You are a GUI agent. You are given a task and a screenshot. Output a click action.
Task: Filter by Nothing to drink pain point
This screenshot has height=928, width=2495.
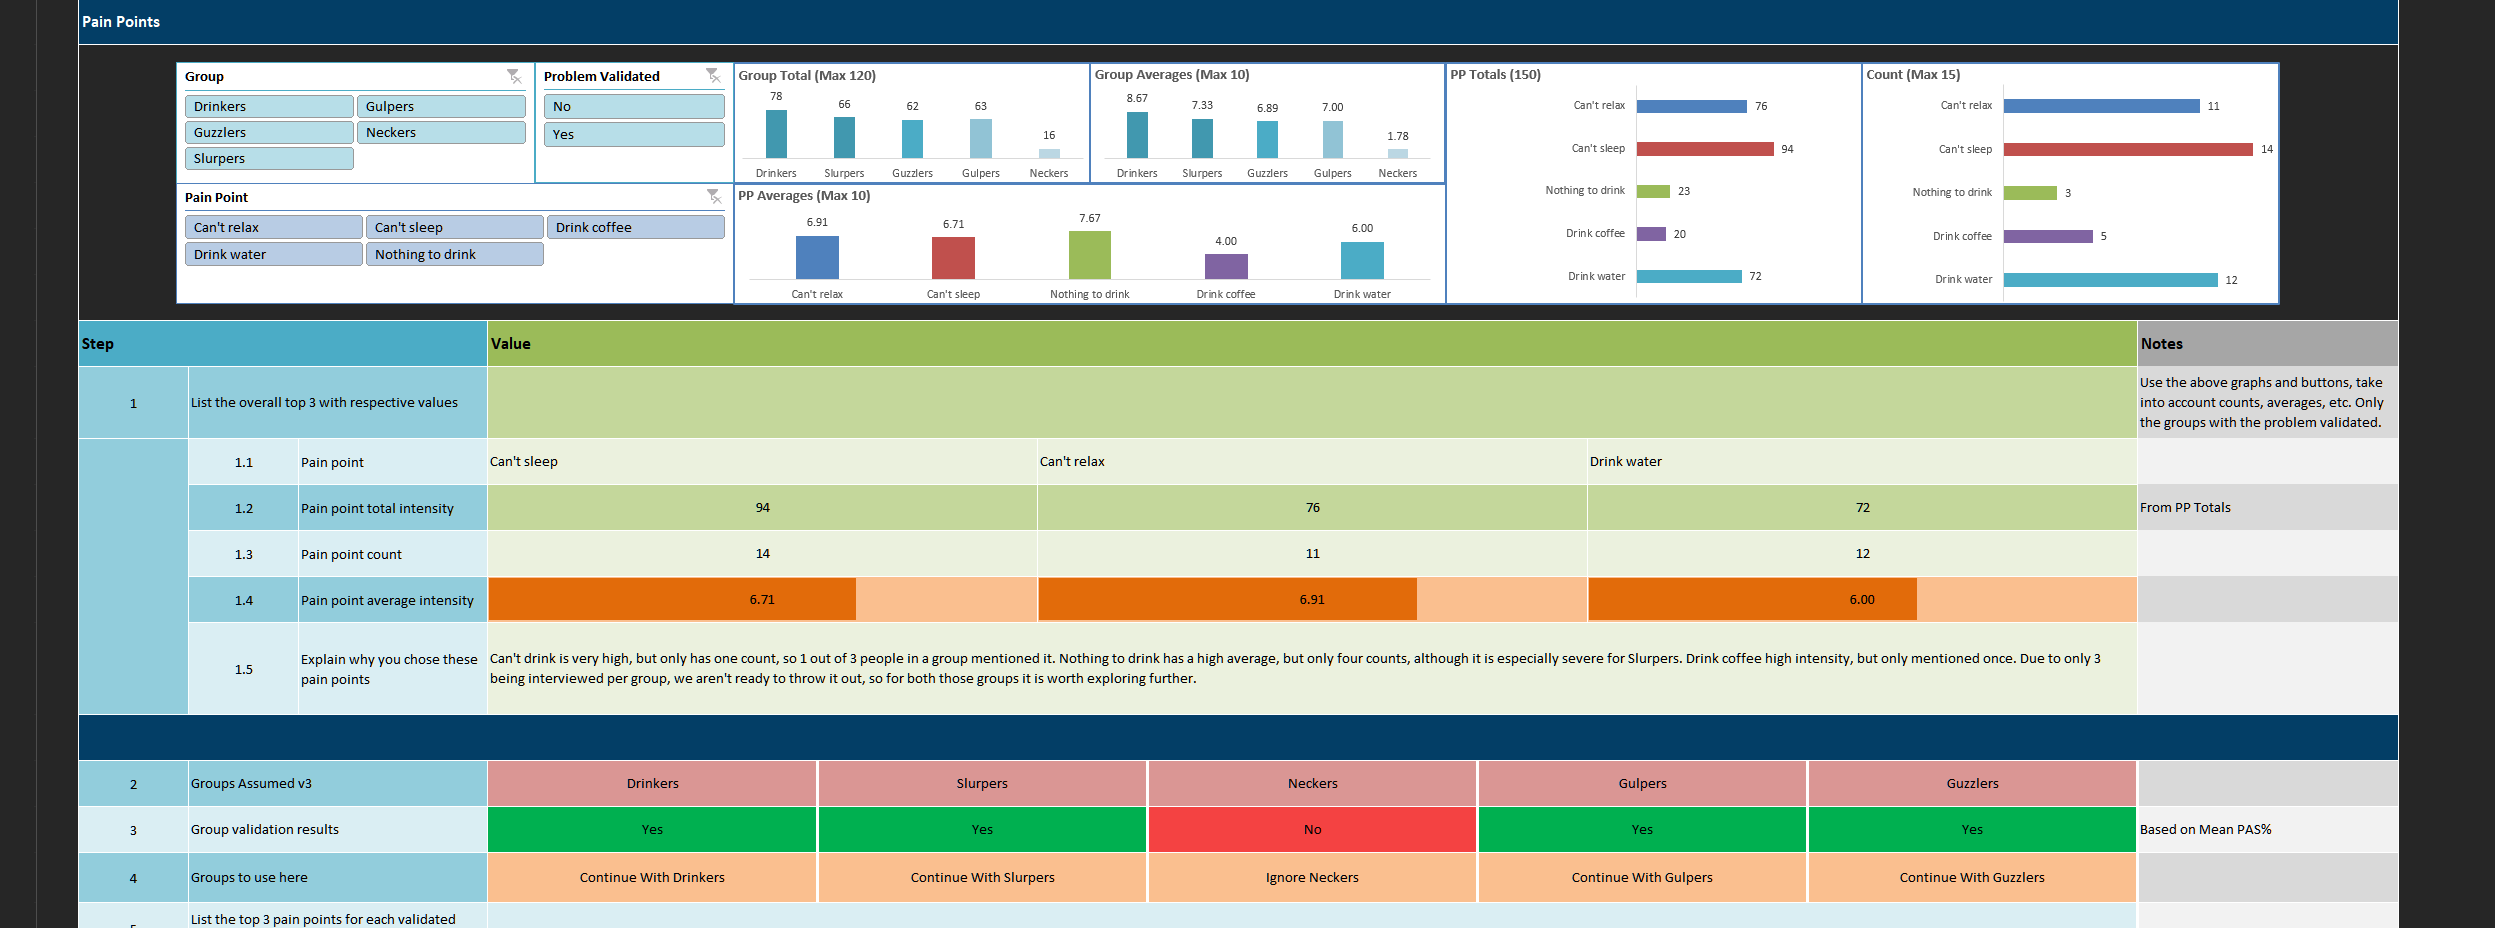(x=455, y=254)
